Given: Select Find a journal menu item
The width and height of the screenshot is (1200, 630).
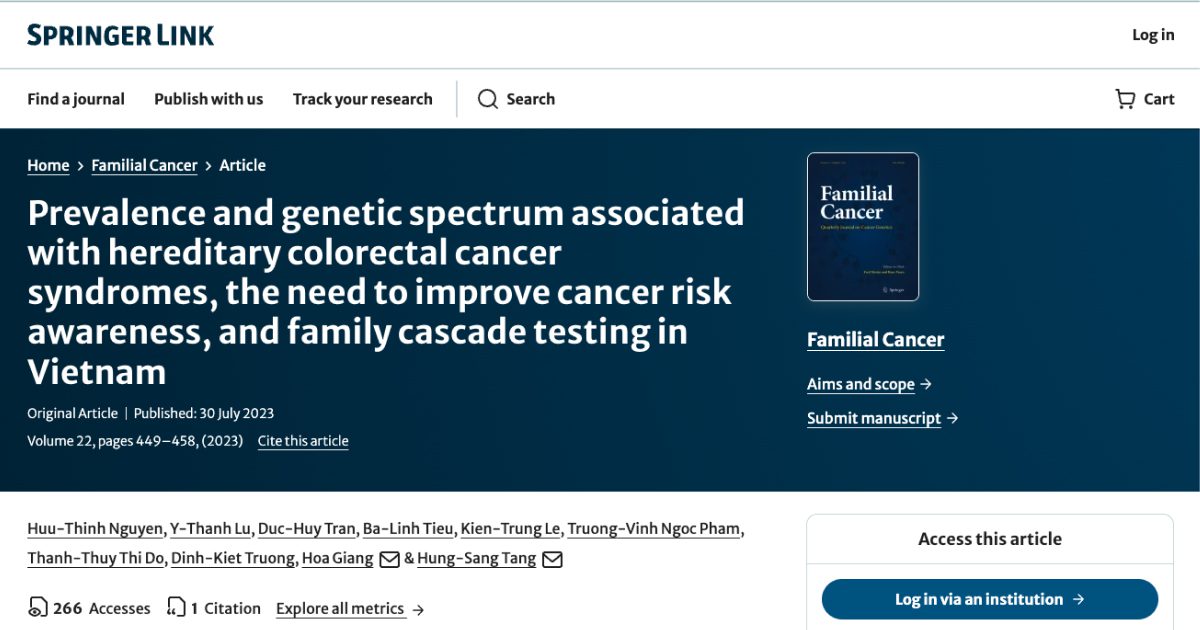Looking at the screenshot, I should (76, 99).
